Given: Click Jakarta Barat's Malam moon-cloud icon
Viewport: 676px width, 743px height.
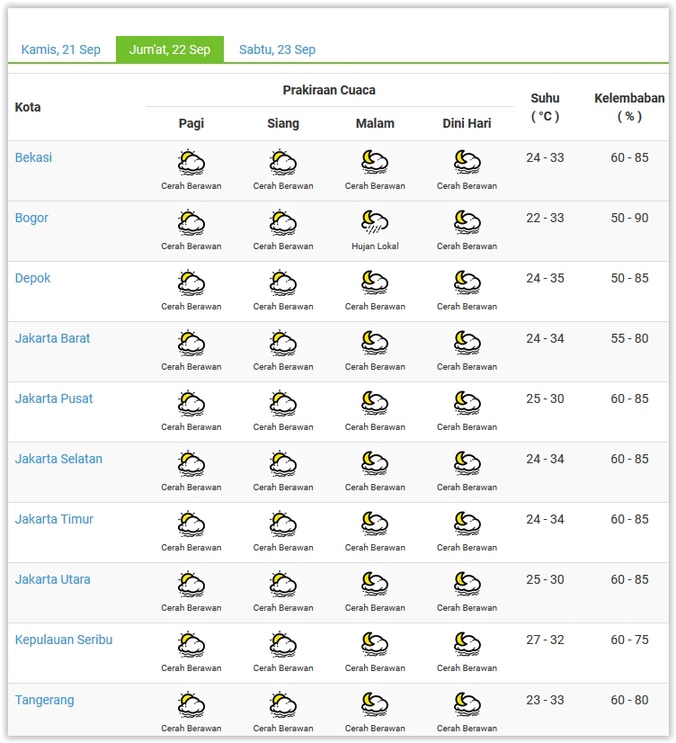Looking at the screenshot, I should (375, 342).
